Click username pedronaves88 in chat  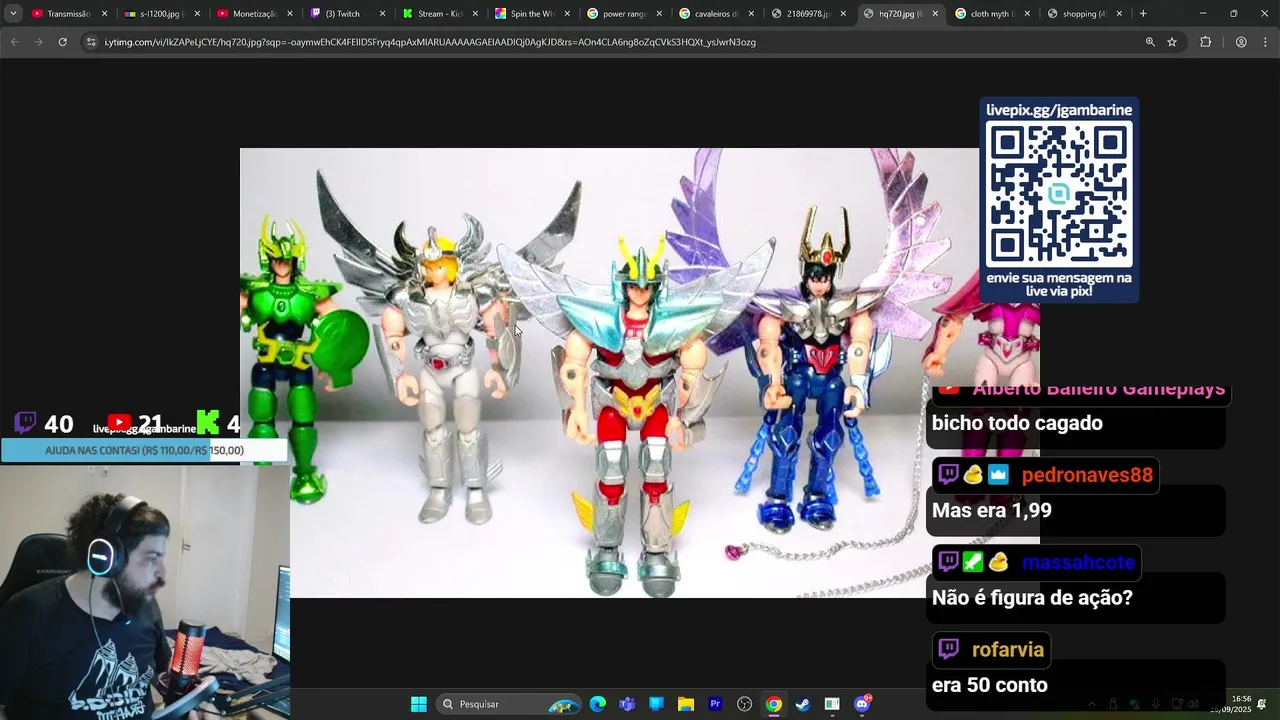pos(1087,475)
